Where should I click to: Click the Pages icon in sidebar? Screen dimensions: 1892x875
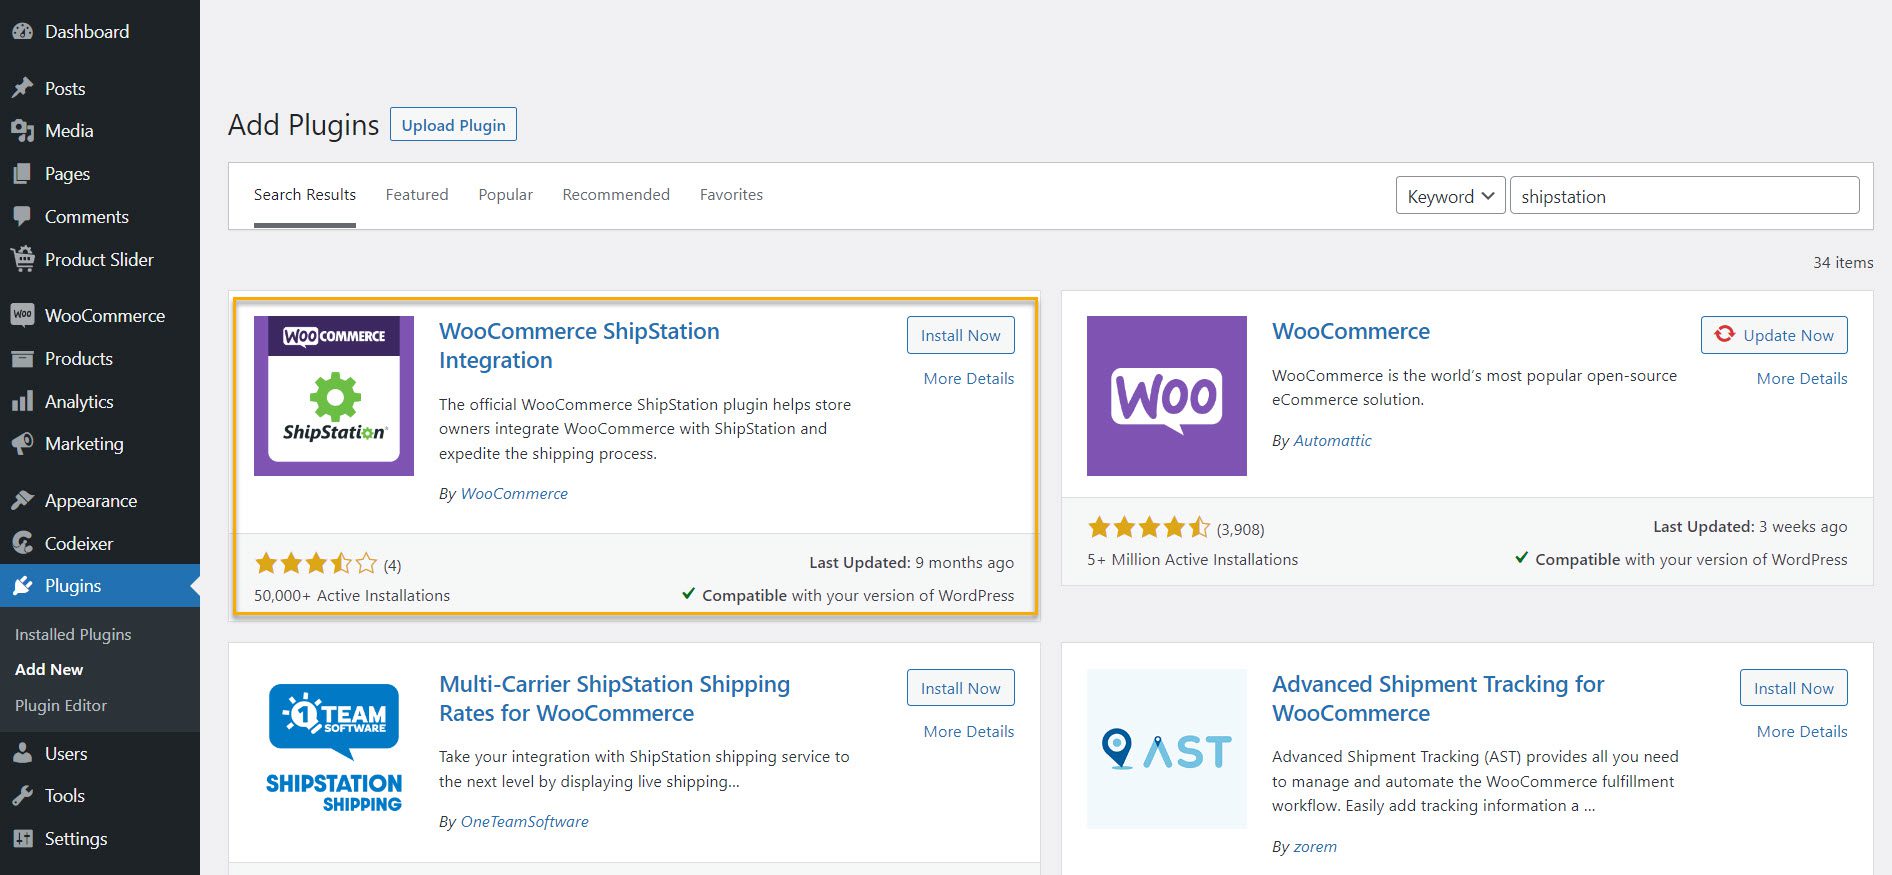click(x=22, y=174)
